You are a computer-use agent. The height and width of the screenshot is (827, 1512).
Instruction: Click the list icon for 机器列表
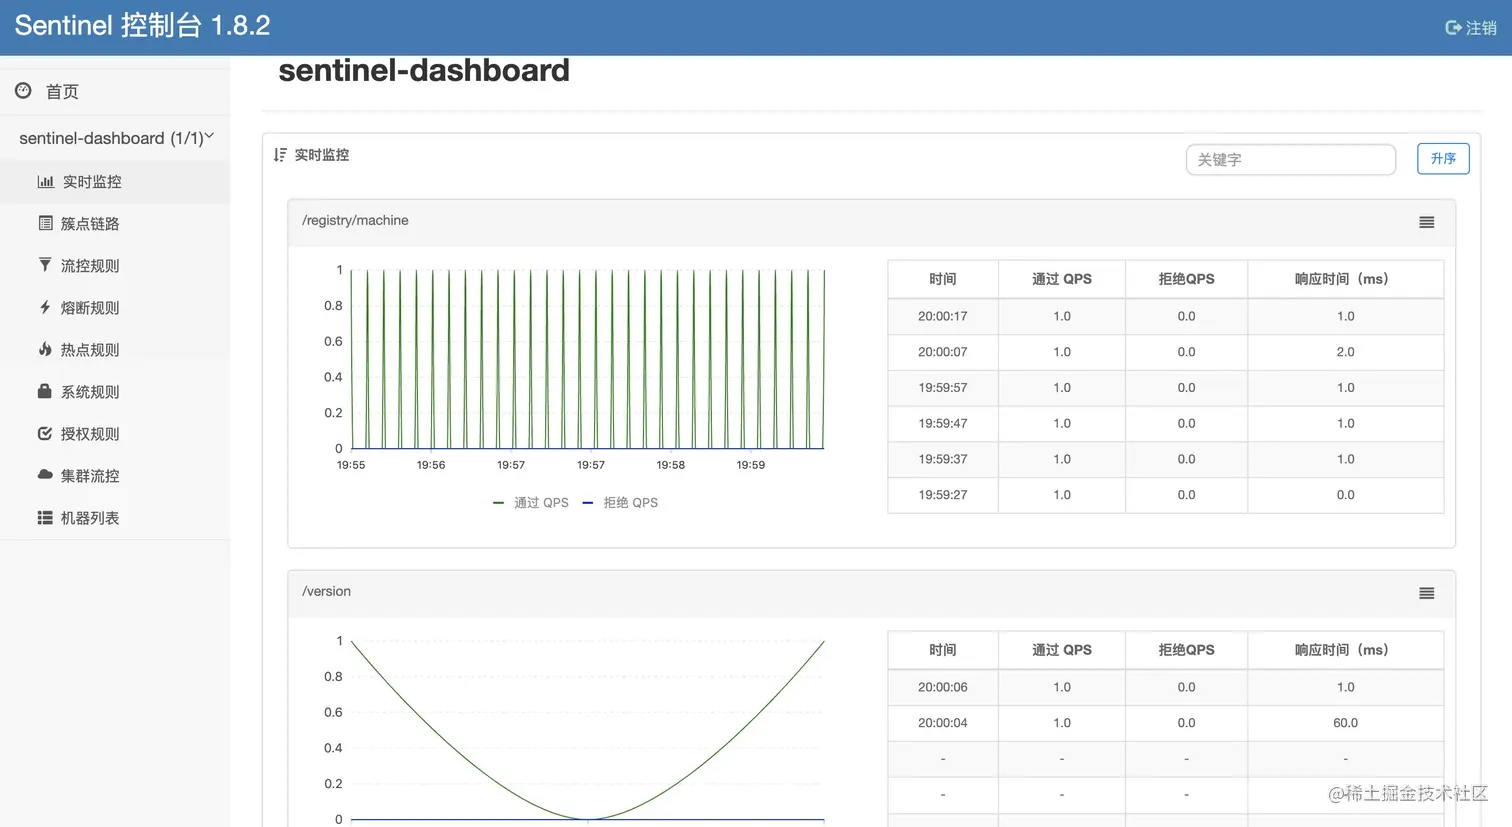click(45, 517)
